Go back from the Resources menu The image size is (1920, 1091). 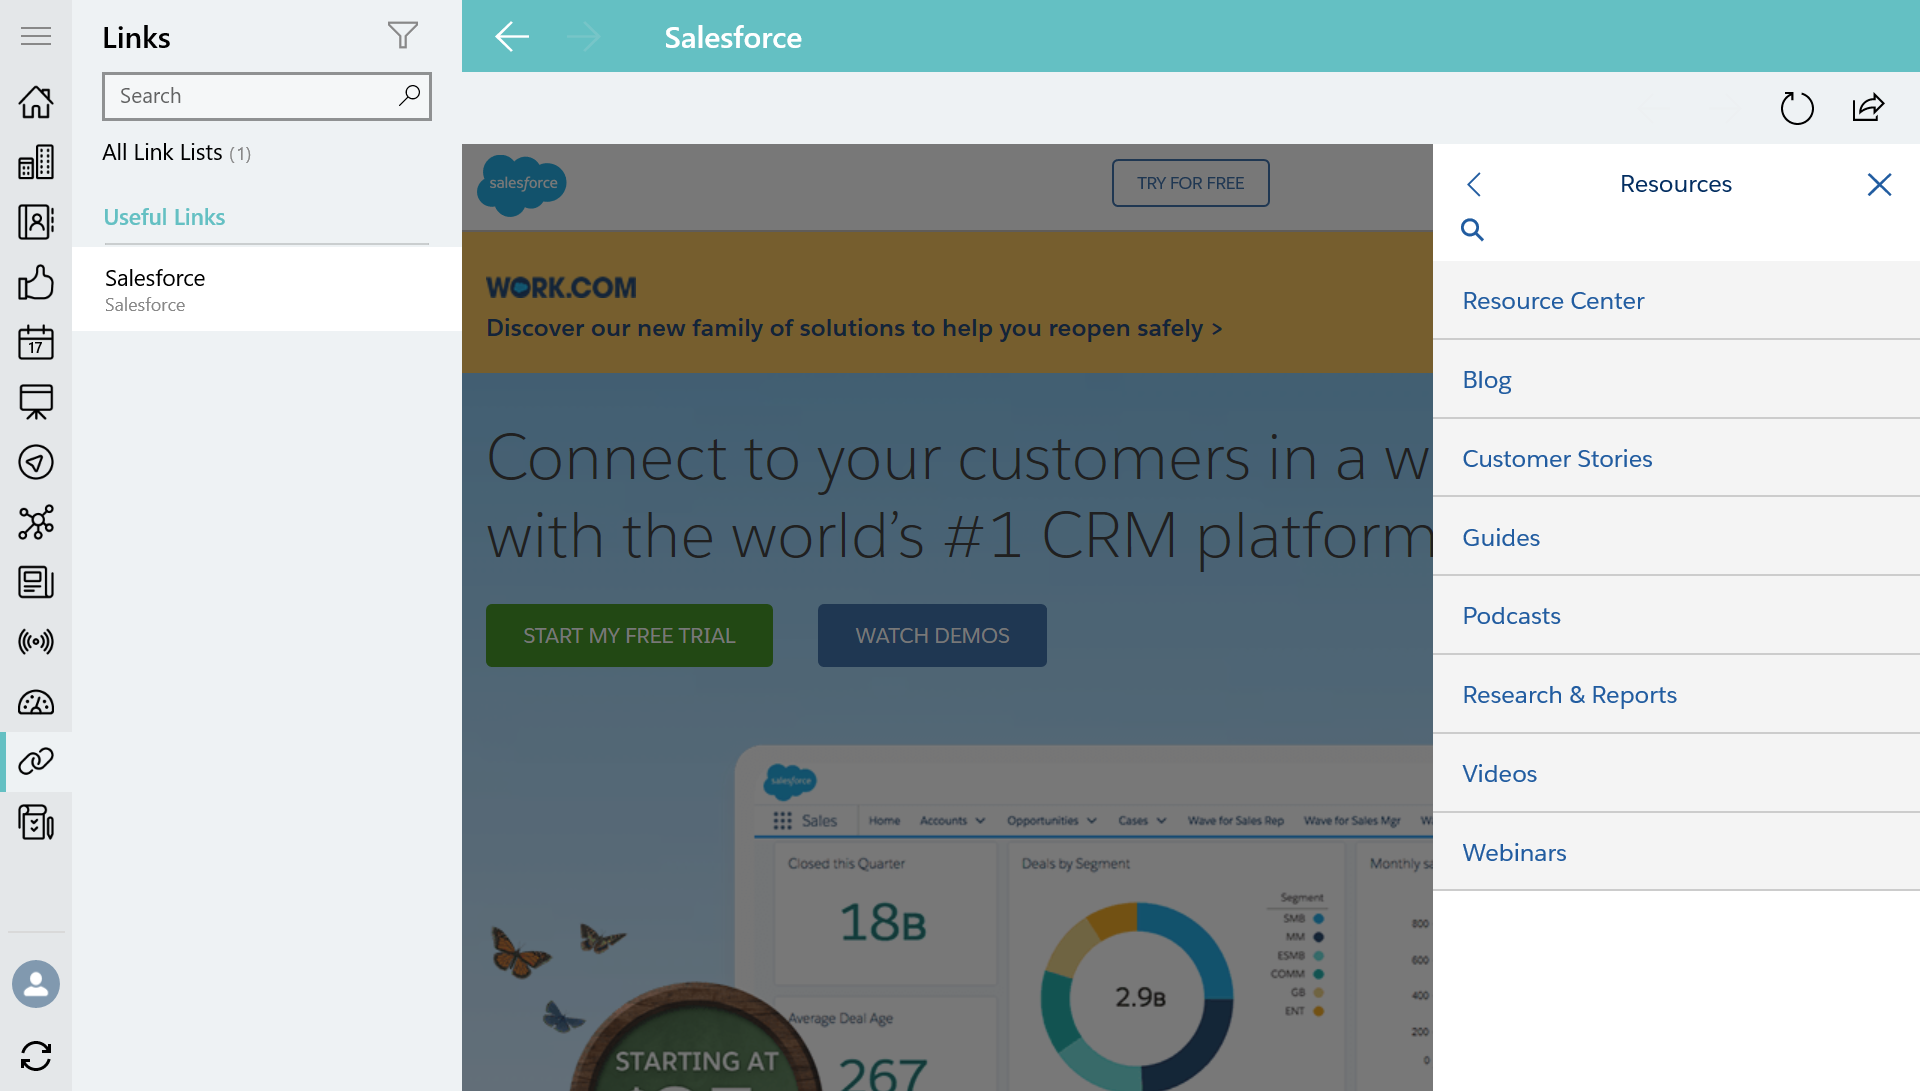point(1474,184)
